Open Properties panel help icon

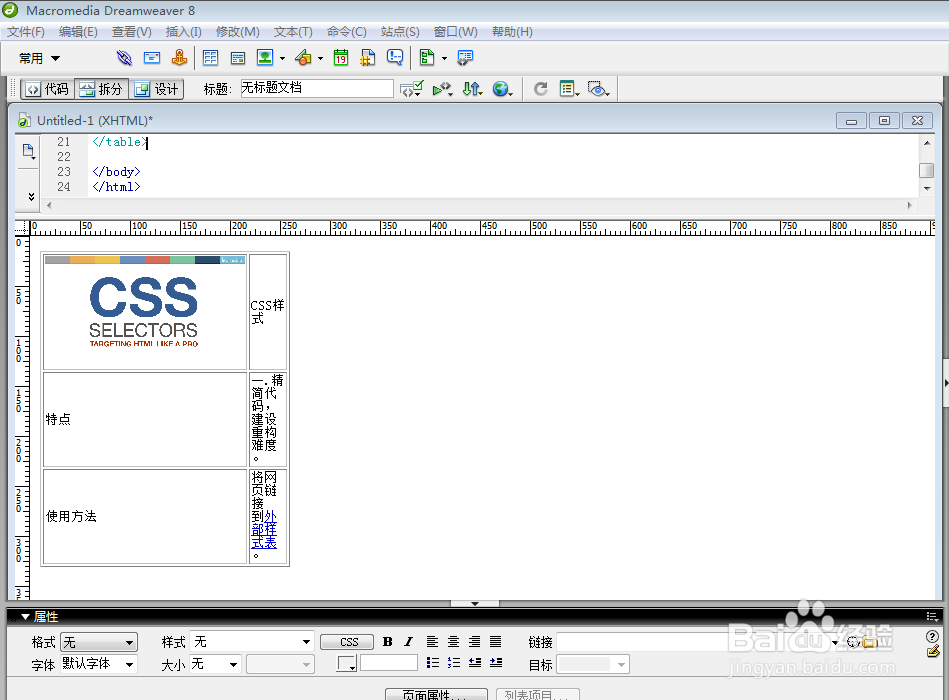pos(932,636)
